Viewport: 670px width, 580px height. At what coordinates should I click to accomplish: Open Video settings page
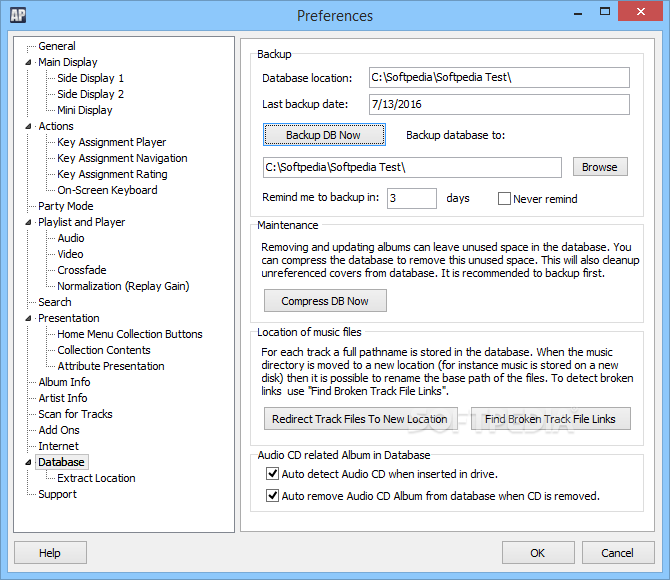(x=70, y=254)
